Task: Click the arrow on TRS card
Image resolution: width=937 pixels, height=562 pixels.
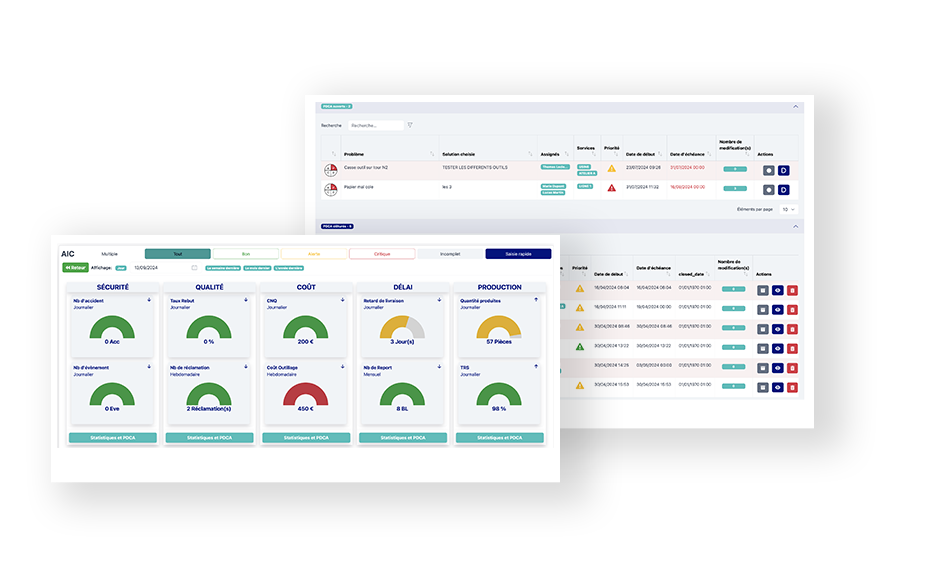Action: click(x=536, y=367)
